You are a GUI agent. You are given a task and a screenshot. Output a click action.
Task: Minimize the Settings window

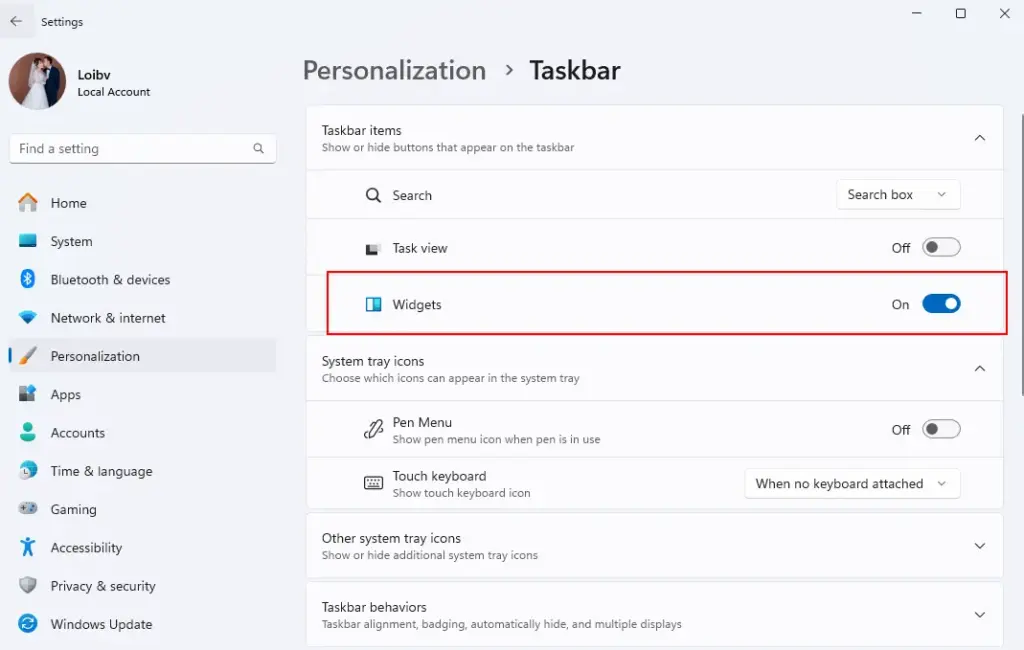click(917, 13)
